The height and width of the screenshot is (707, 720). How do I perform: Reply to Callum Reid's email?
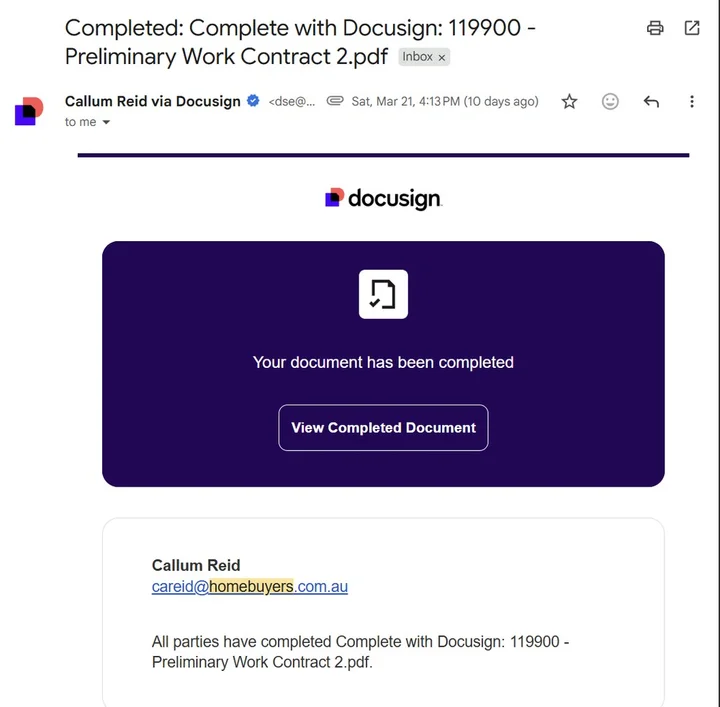[651, 101]
